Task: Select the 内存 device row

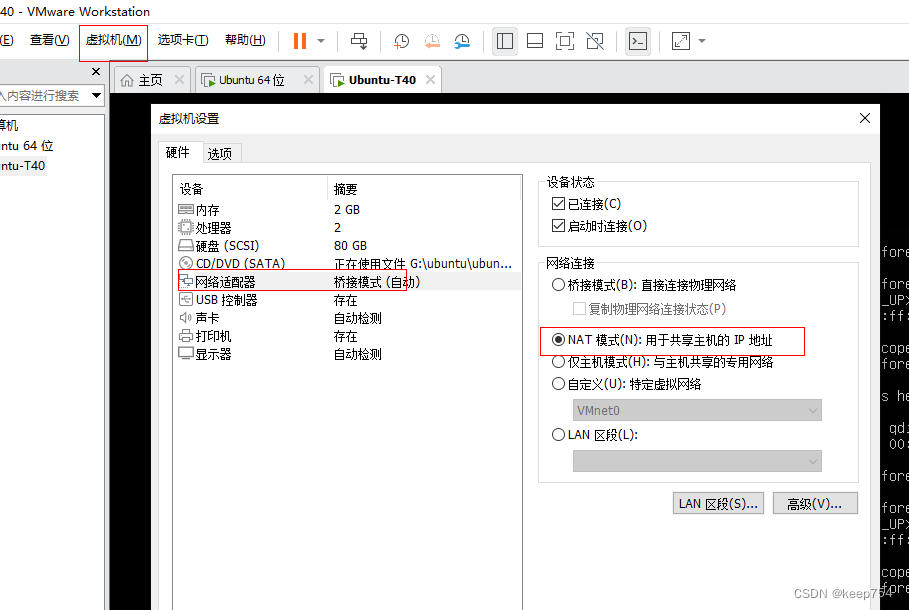Action: [348, 209]
